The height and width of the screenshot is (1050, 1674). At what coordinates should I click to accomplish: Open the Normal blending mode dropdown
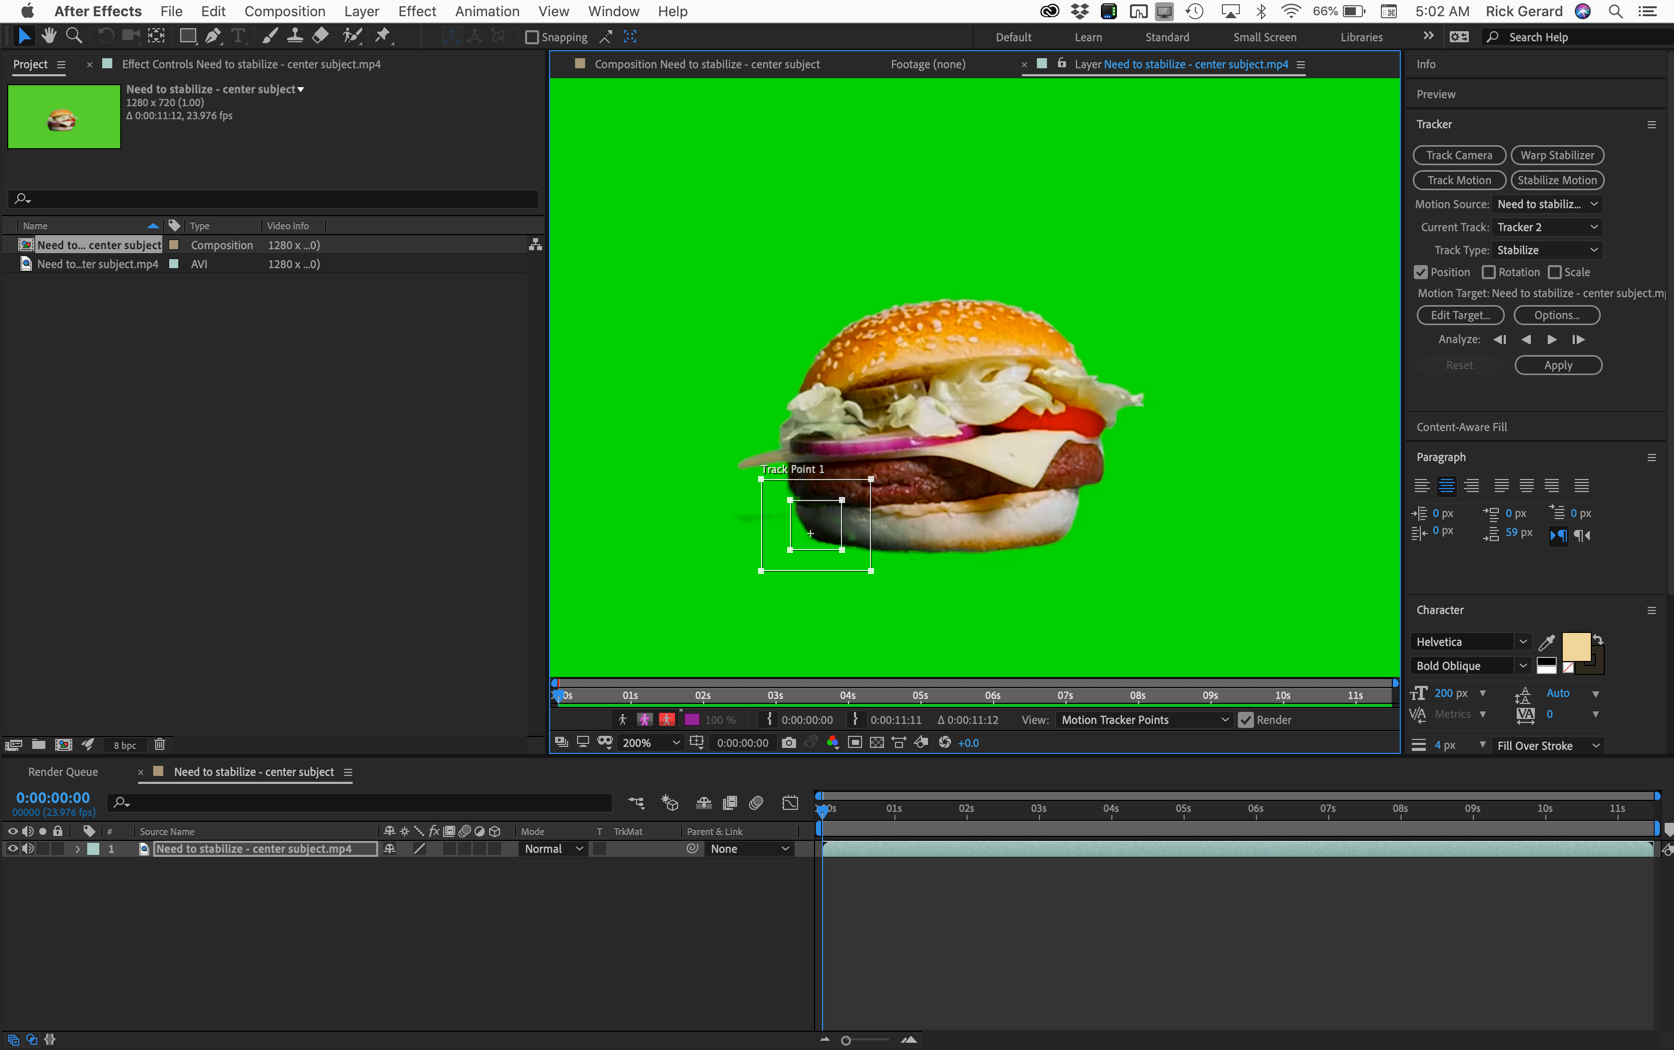[553, 849]
